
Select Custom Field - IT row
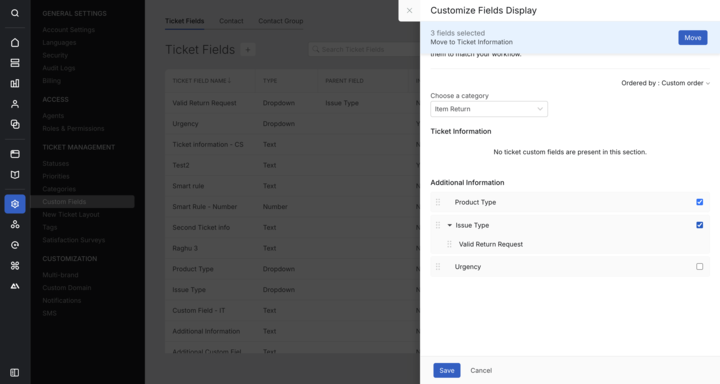[x=292, y=311]
